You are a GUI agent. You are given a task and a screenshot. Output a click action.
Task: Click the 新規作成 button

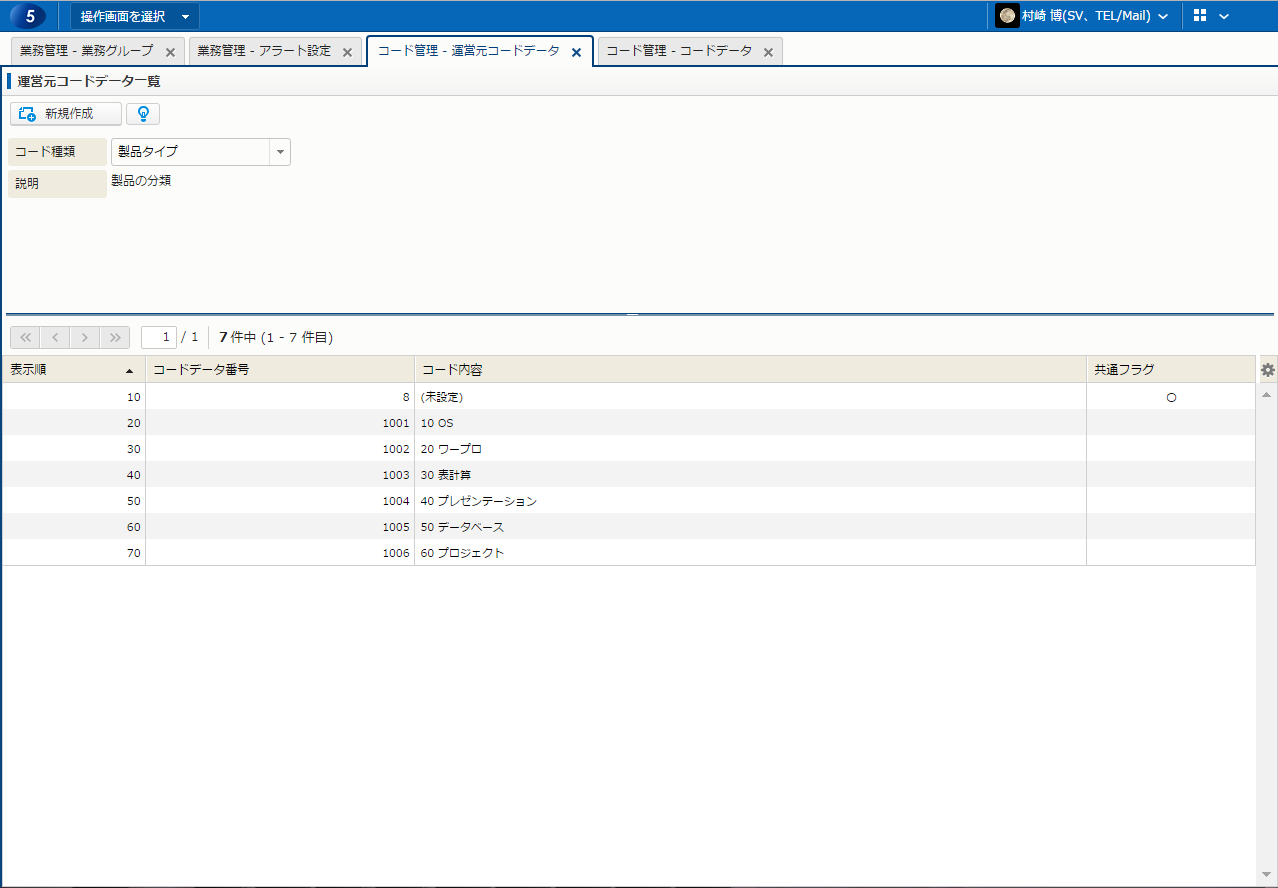pyautogui.click(x=66, y=114)
